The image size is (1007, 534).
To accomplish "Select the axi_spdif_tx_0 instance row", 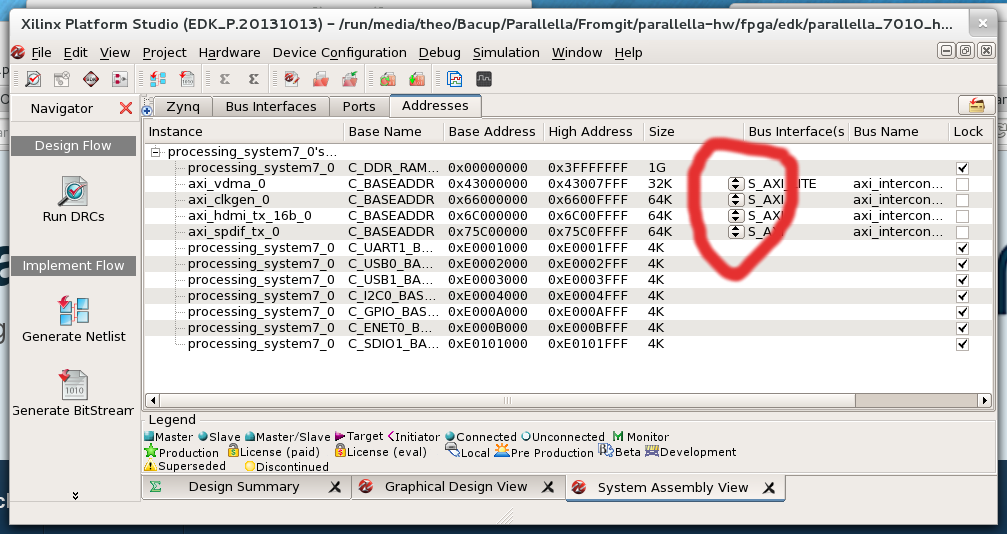I will [234, 232].
